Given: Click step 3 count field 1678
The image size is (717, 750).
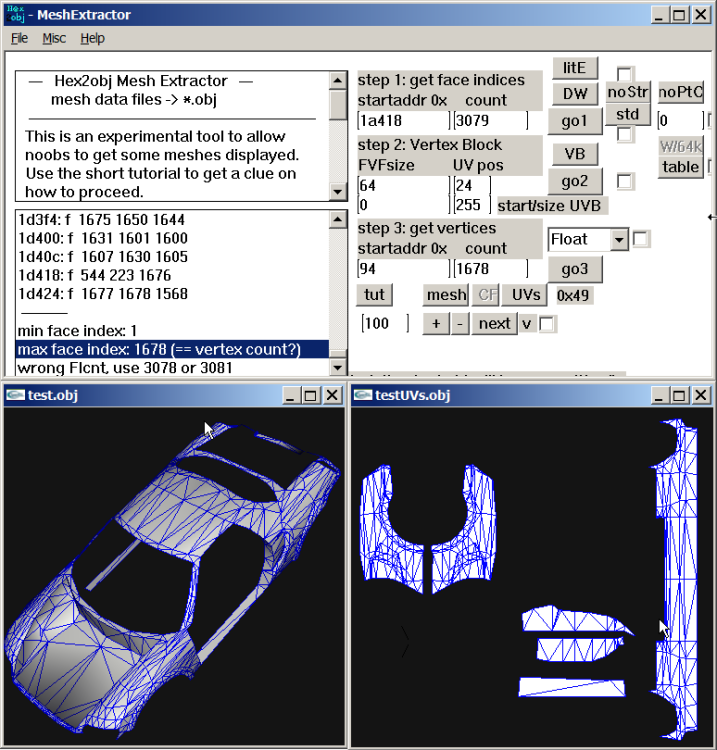Looking at the screenshot, I should pyautogui.click(x=490, y=269).
